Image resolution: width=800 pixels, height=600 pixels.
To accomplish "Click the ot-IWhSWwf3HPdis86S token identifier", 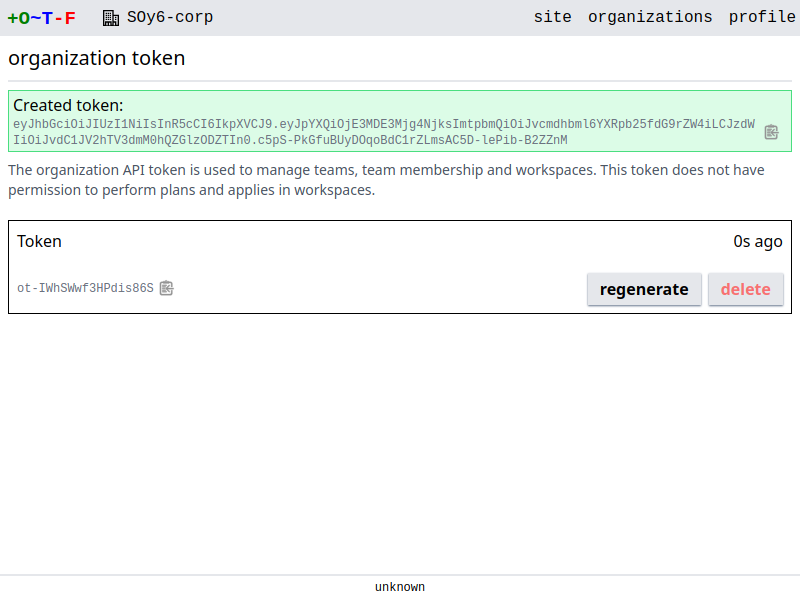I will click(x=85, y=288).
